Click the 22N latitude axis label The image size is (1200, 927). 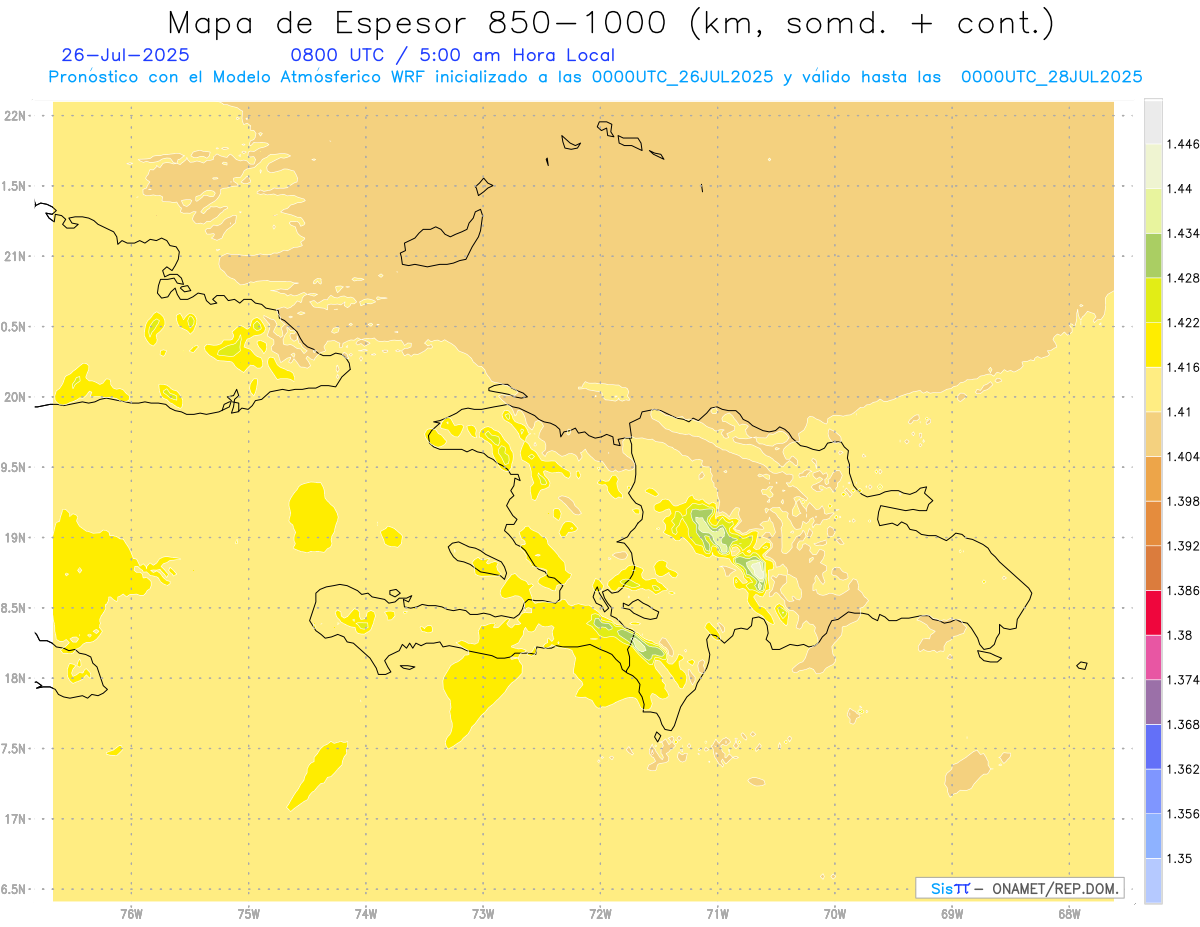[x=16, y=116]
